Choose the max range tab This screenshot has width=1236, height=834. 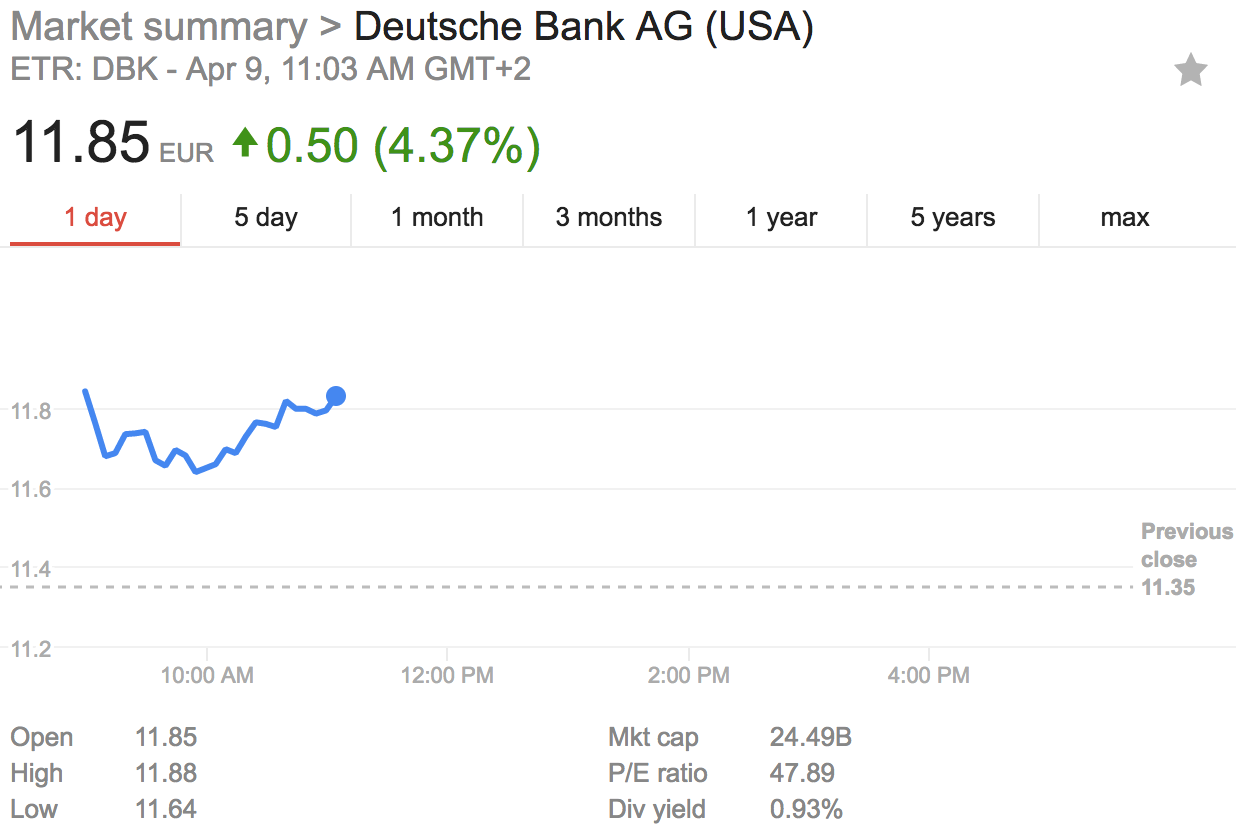(x=1125, y=218)
